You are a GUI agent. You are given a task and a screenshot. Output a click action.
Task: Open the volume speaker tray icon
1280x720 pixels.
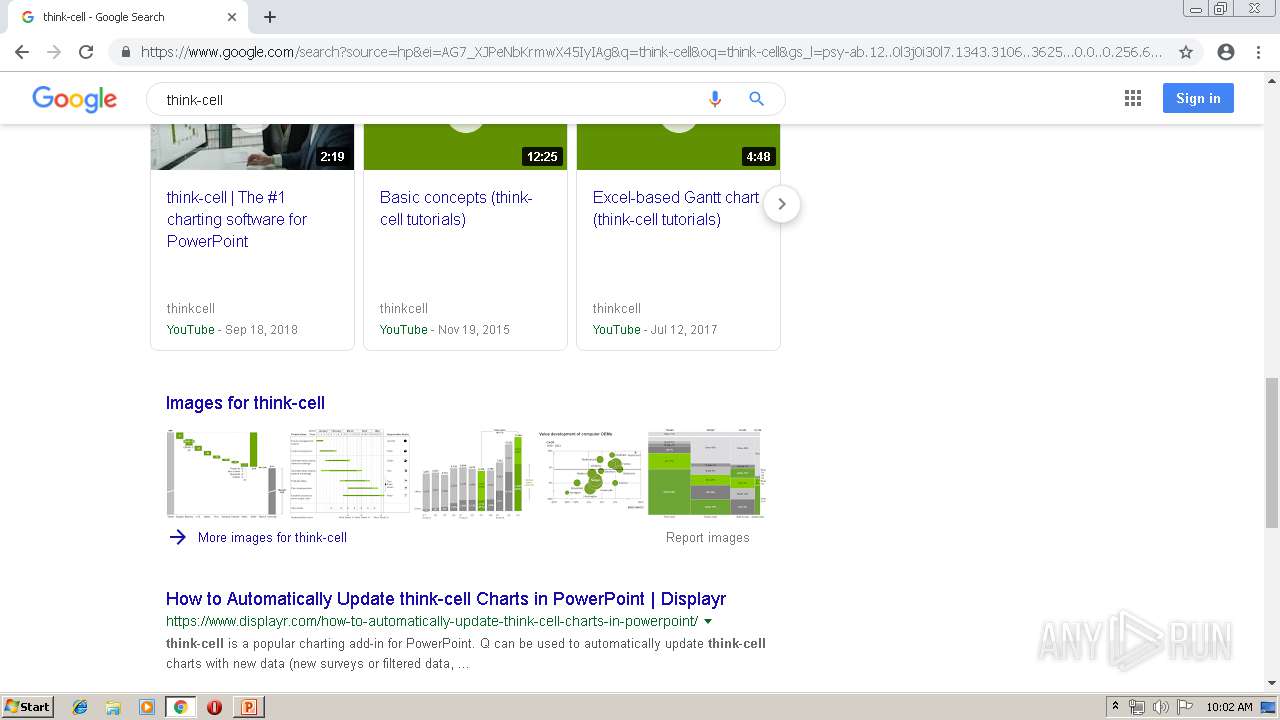coord(1160,707)
